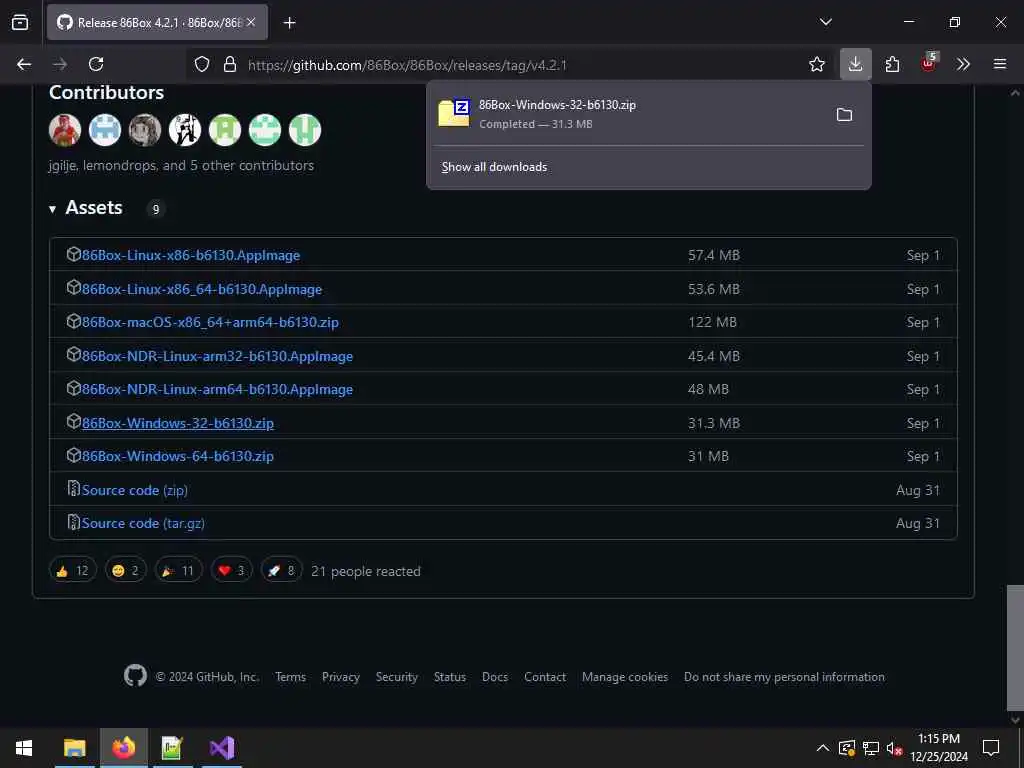Select the Release 86Box 4.2.1 tab
This screenshot has width=1024, height=768.
(157, 22)
